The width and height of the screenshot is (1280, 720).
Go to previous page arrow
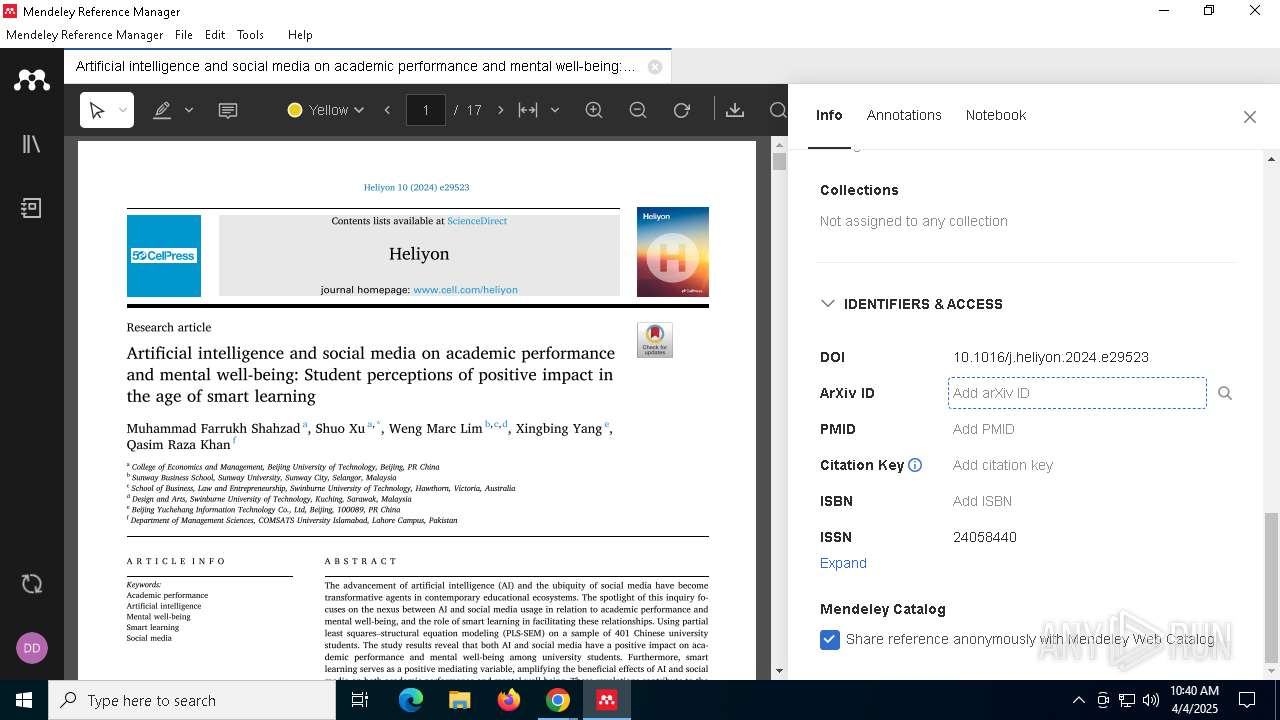coord(387,110)
